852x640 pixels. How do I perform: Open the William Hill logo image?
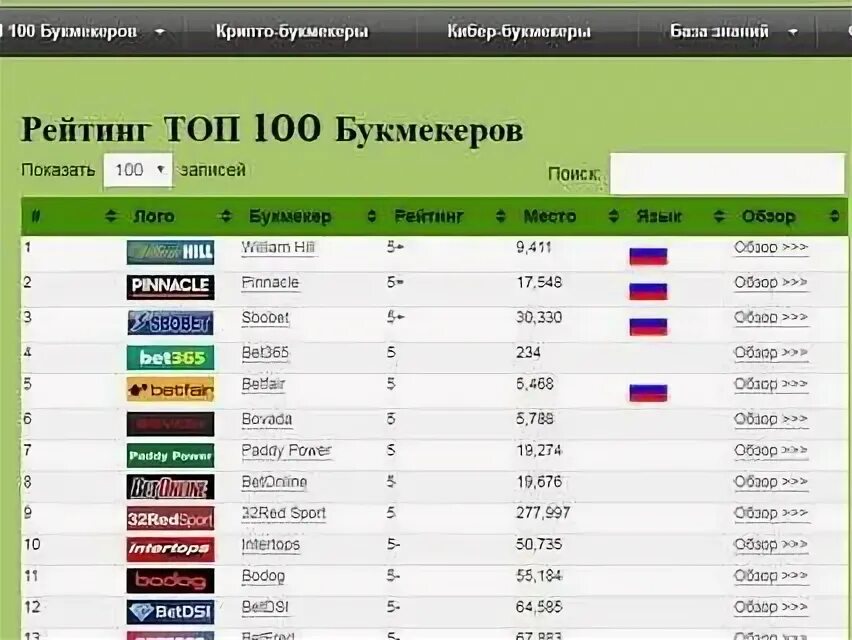[170, 252]
